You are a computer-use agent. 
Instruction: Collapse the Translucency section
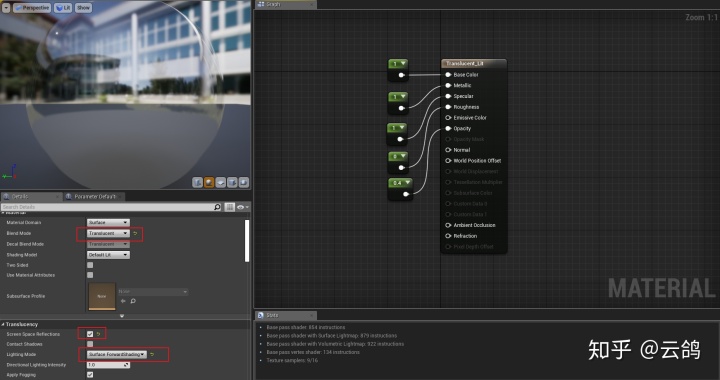click(x=3, y=324)
